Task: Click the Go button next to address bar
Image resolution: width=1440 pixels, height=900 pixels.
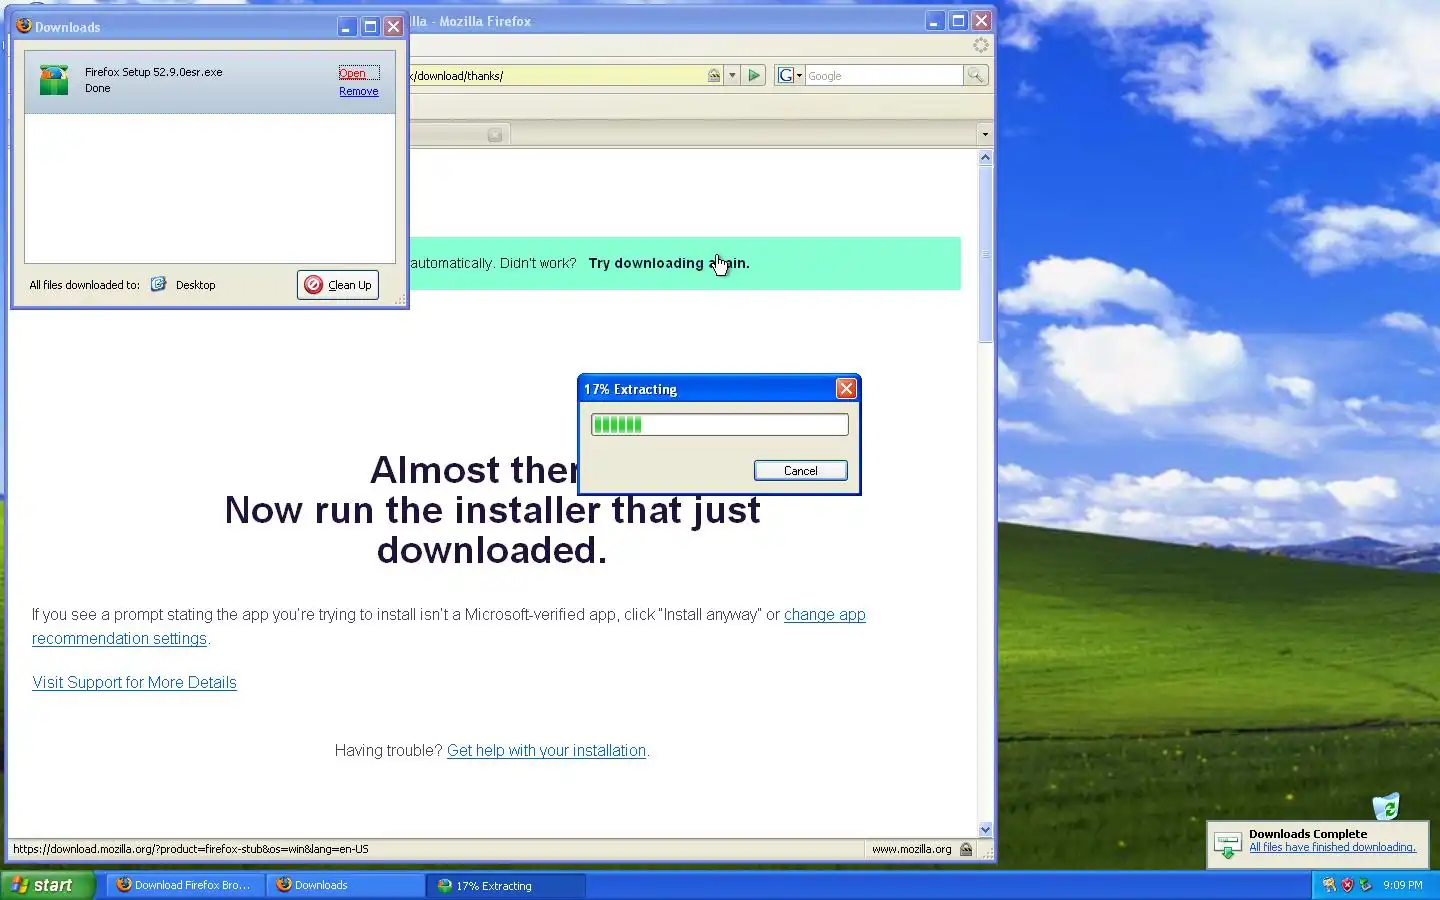Action: click(754, 75)
